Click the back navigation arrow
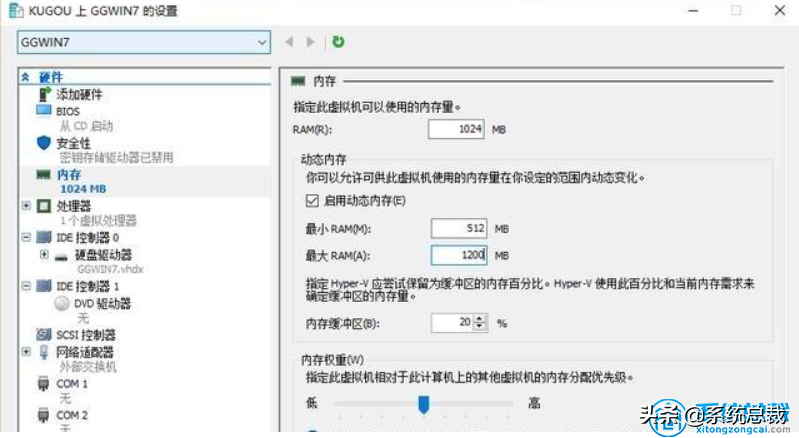799x438 pixels. point(289,42)
